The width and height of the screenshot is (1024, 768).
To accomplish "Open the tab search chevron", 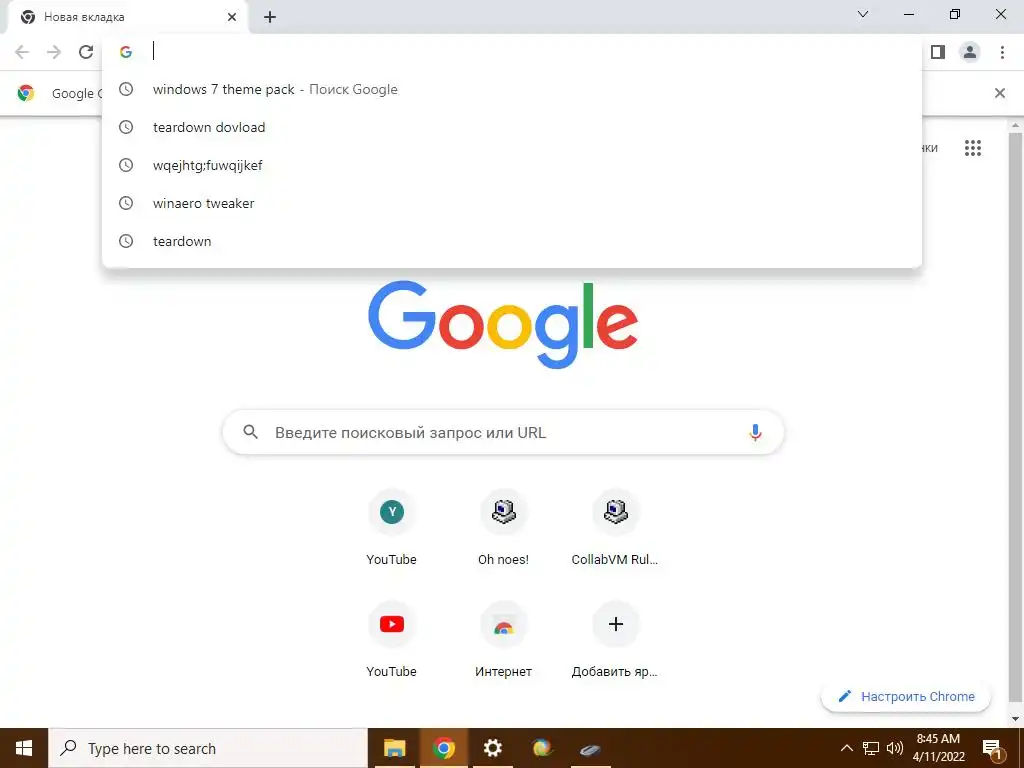I will pos(863,14).
